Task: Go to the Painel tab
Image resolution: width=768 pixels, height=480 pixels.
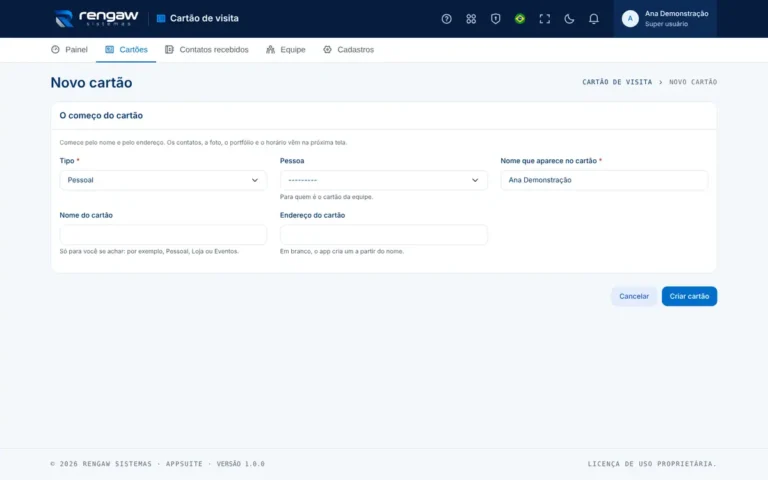Action: coord(69,49)
